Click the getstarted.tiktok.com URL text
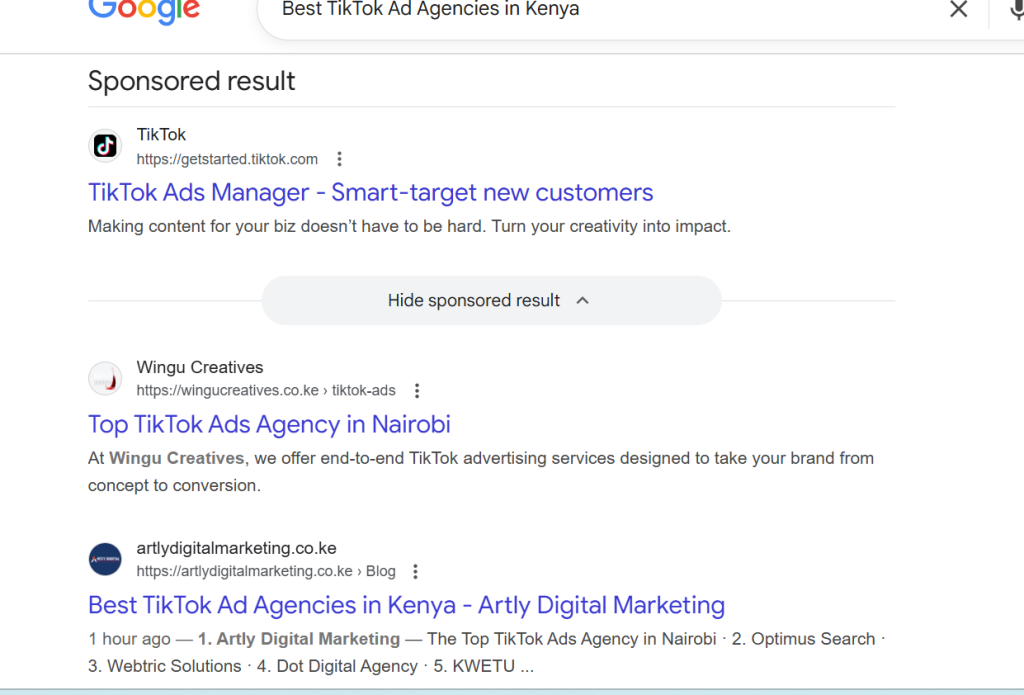This screenshot has width=1024, height=695. click(x=227, y=159)
